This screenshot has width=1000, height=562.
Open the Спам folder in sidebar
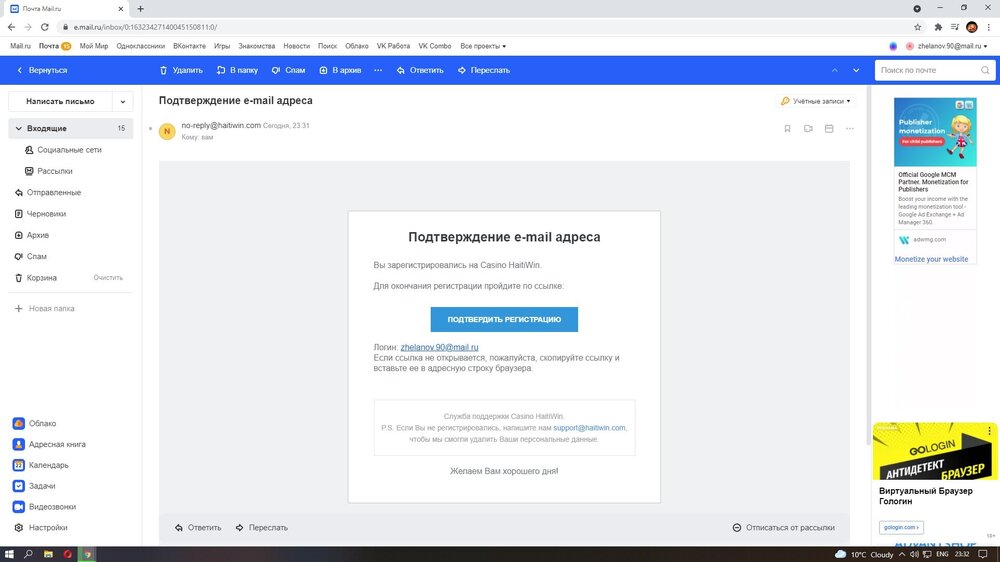click(x=37, y=256)
